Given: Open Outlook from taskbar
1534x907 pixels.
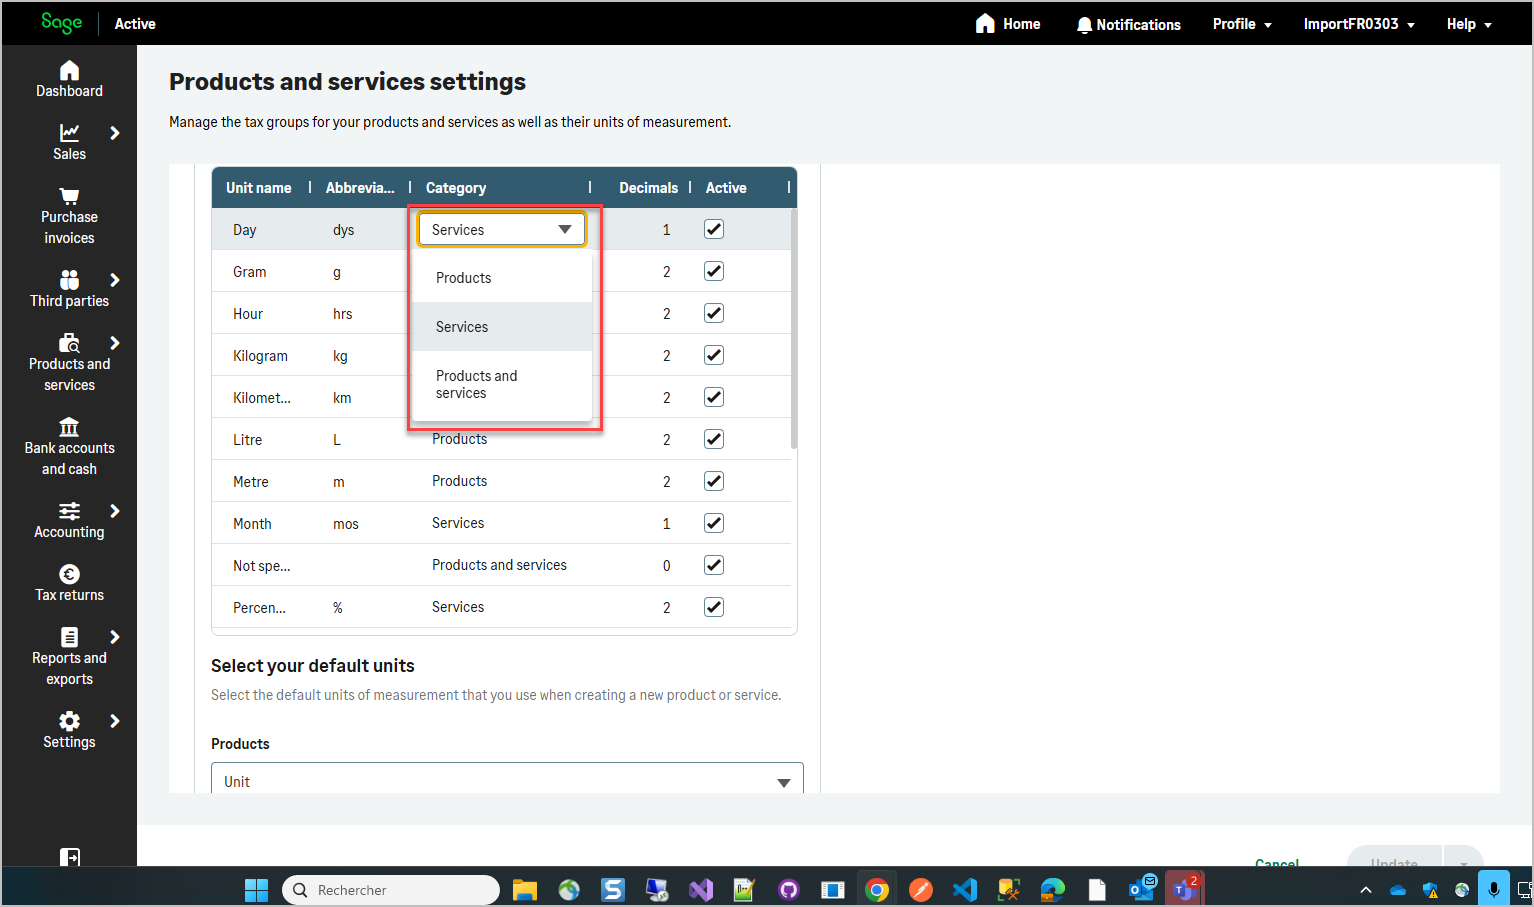Looking at the screenshot, I should (x=1142, y=889).
